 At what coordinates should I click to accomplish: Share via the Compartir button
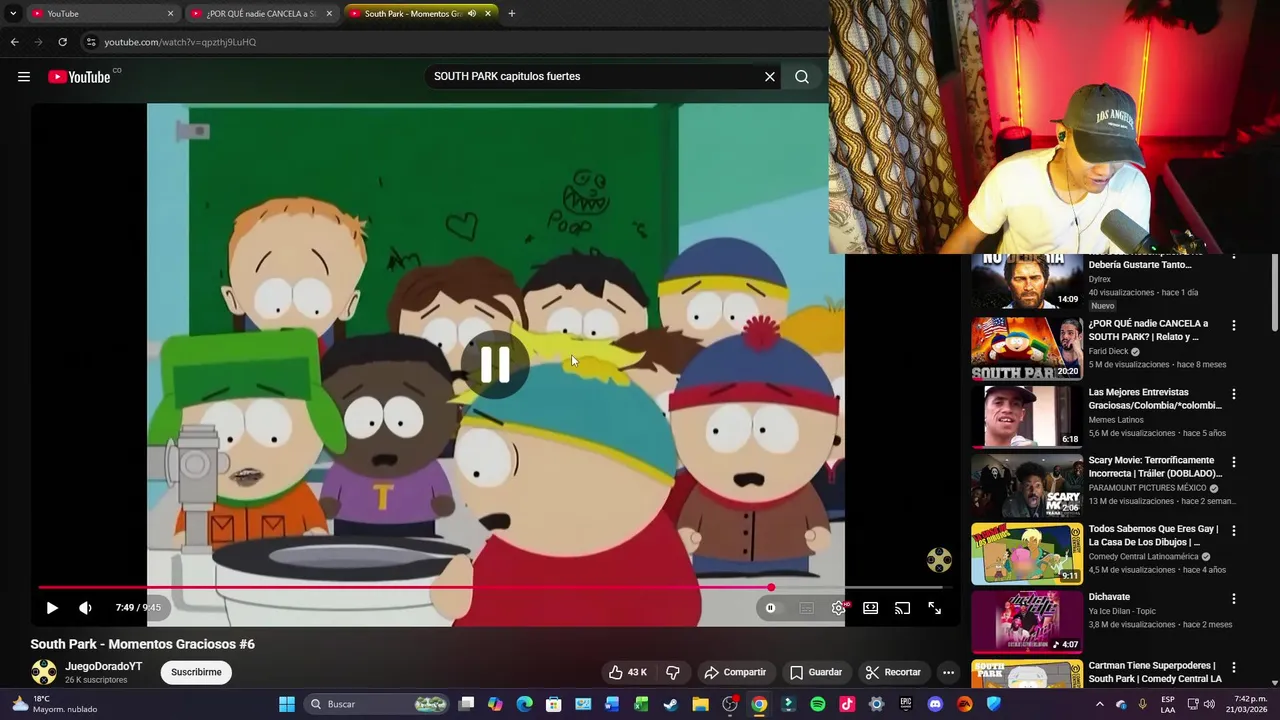[735, 672]
